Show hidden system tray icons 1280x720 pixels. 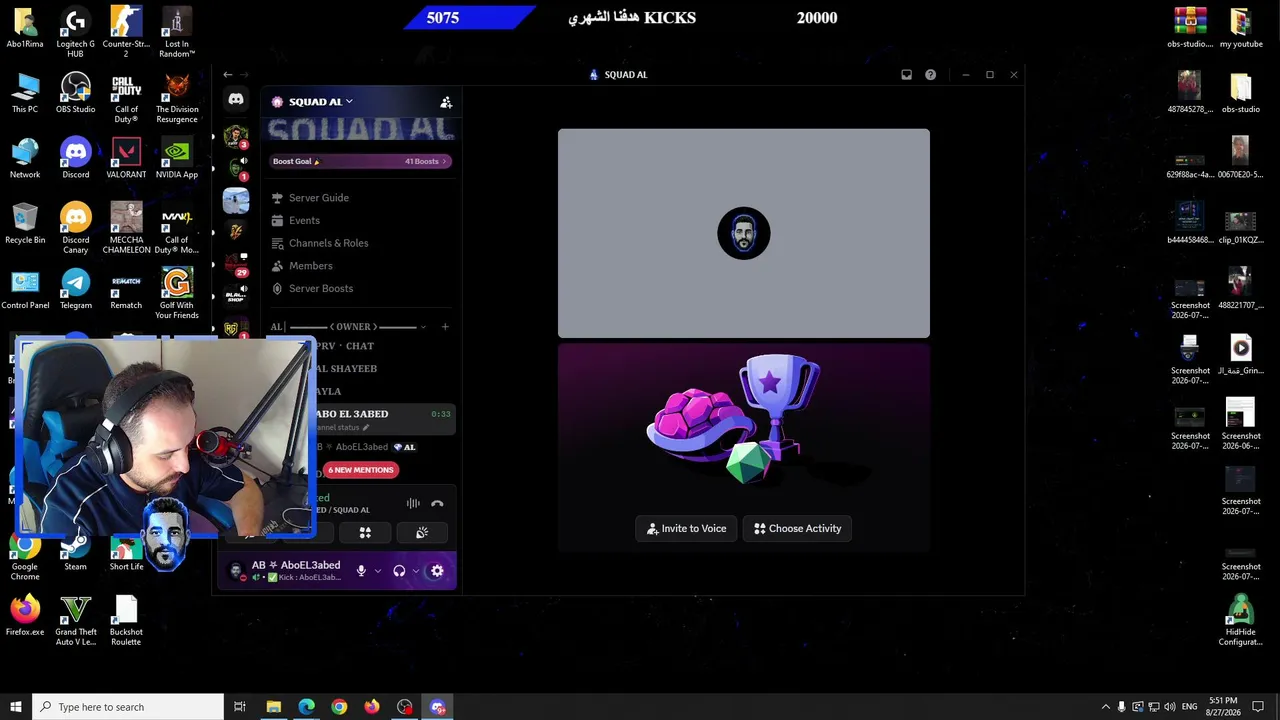[x=1105, y=707]
